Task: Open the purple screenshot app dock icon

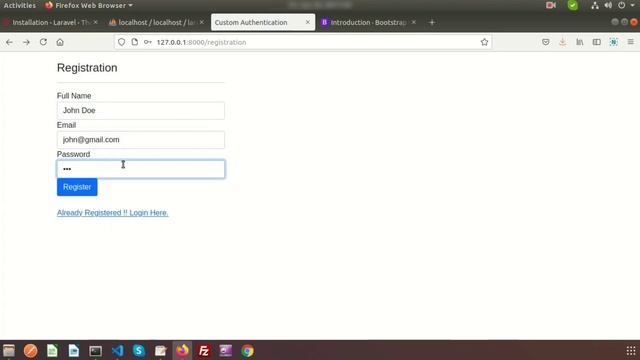Action: (x=226, y=351)
